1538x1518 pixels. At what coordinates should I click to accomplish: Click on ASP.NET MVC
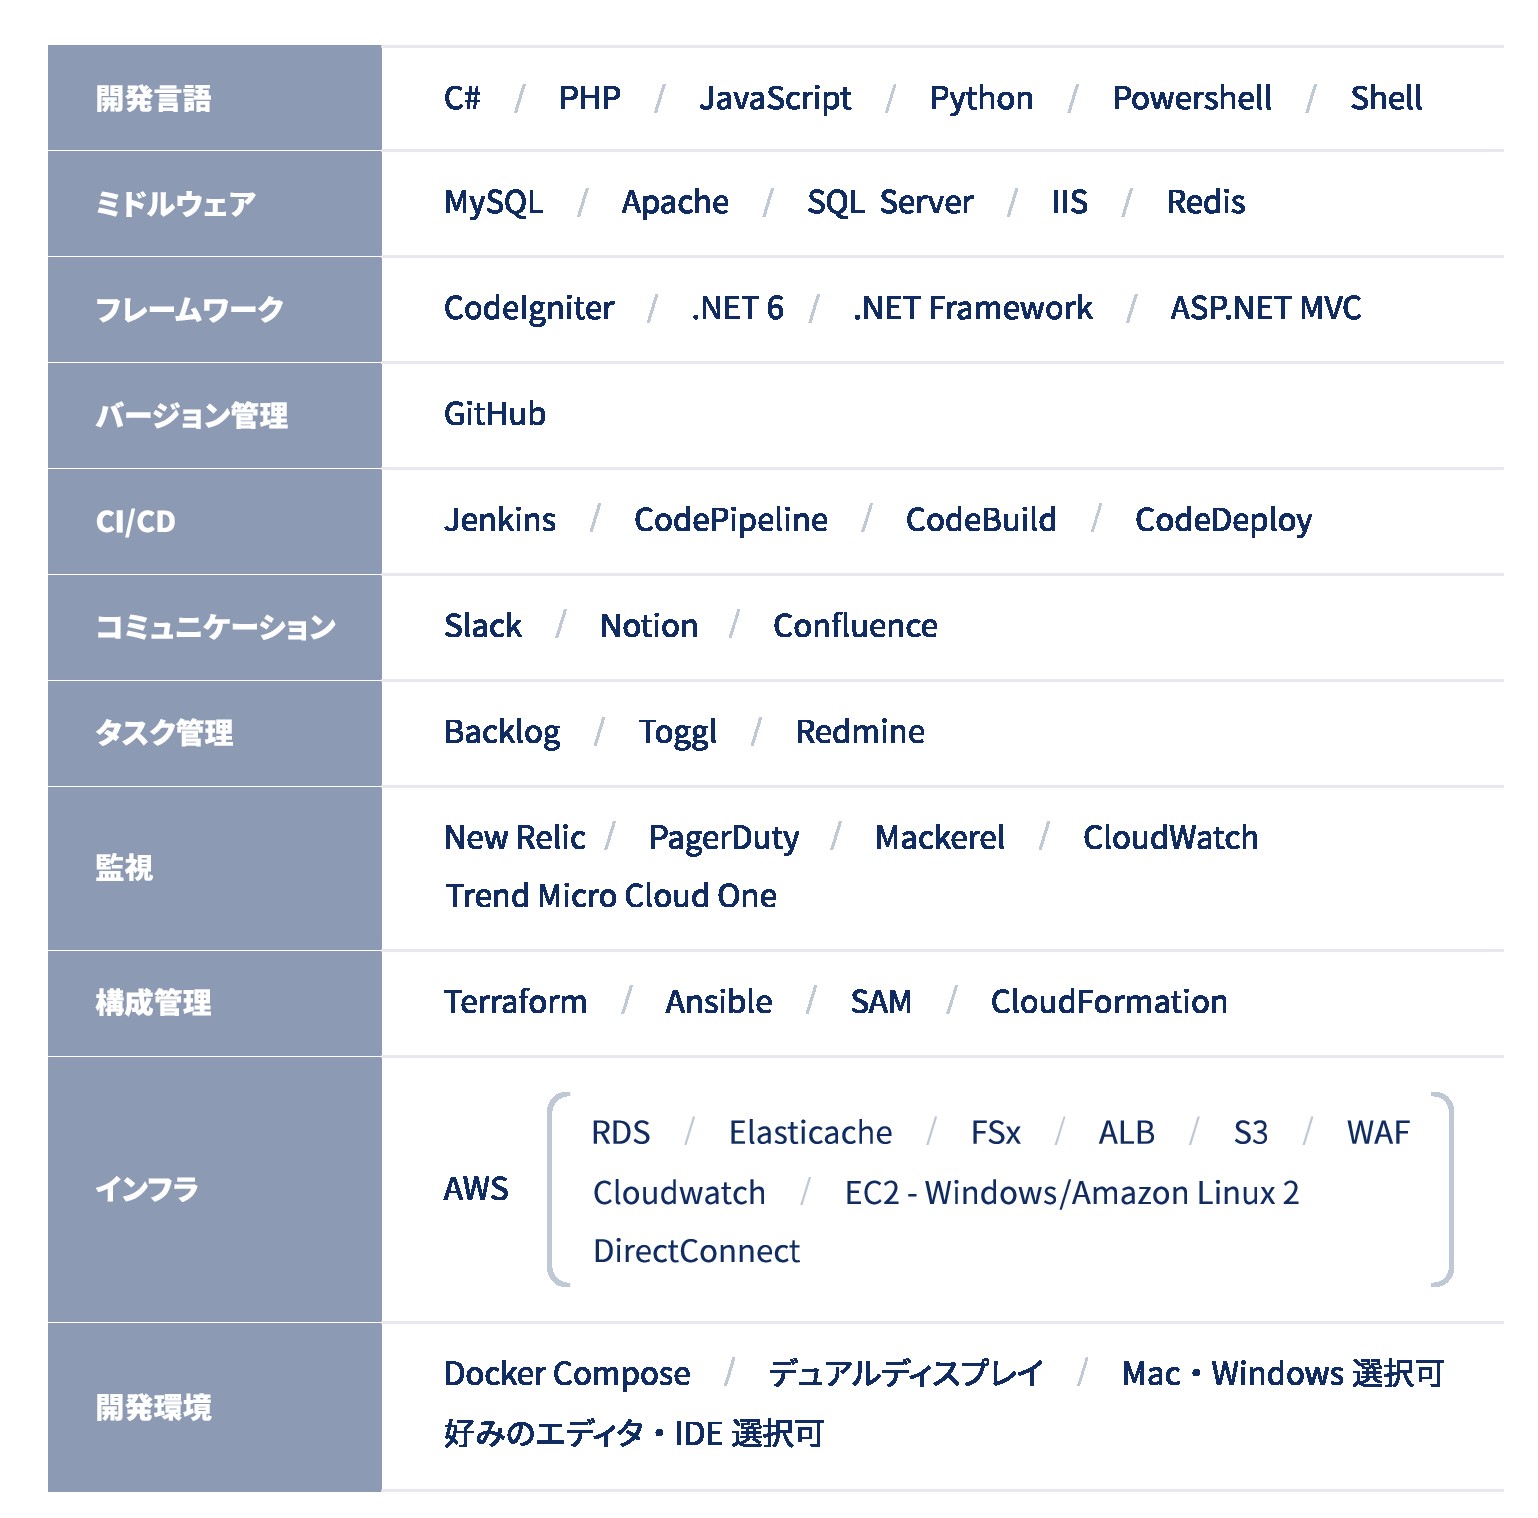[1266, 308]
